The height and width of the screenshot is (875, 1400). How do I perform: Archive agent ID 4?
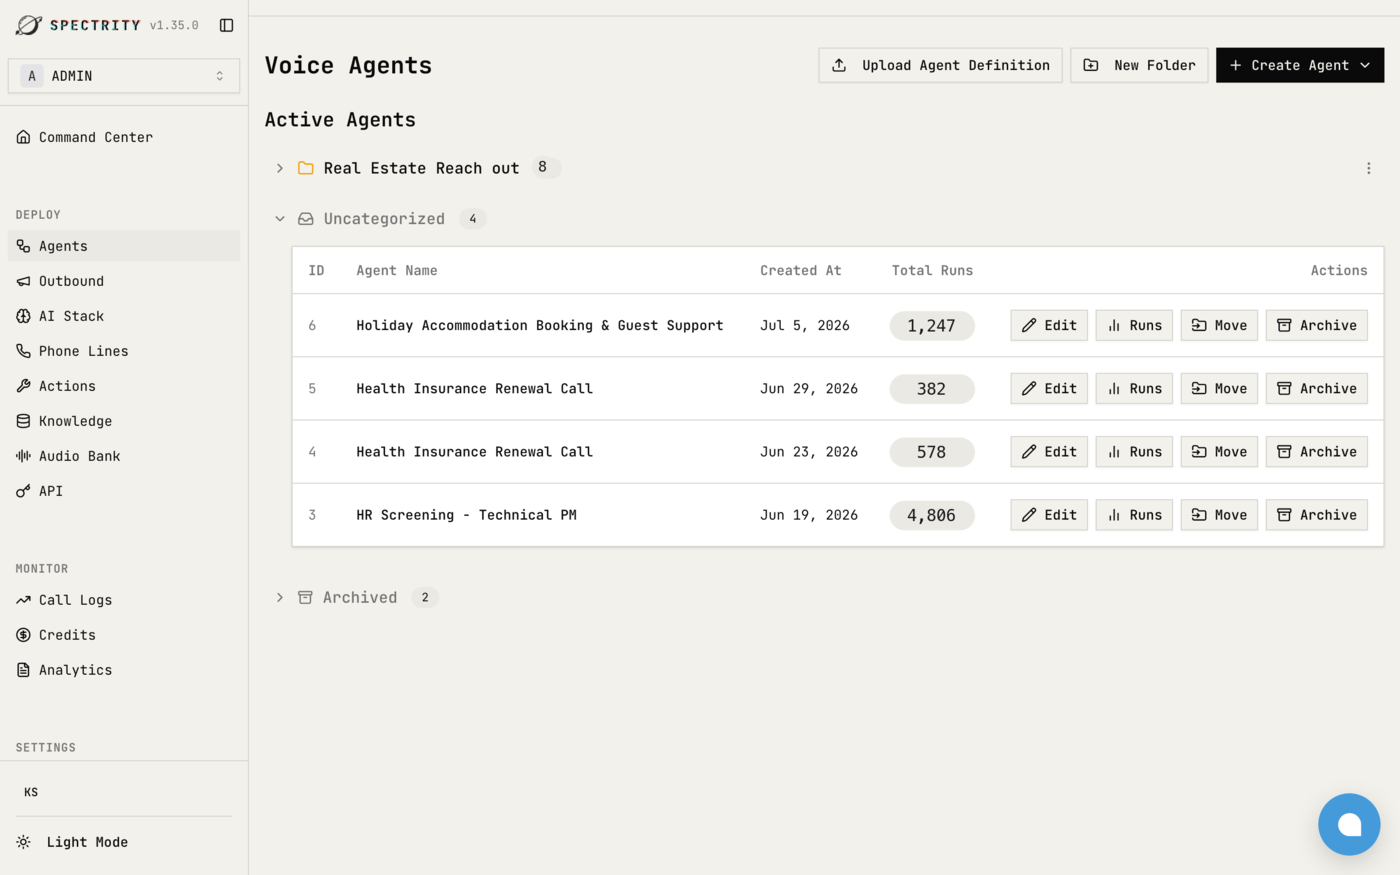tap(1317, 452)
